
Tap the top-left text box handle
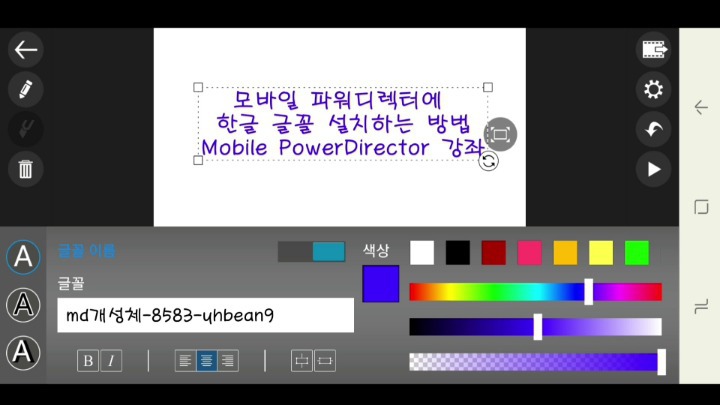pos(198,87)
